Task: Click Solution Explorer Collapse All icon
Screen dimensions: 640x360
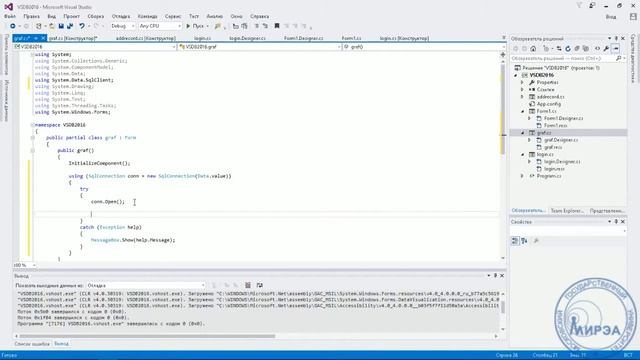Action: [x=577, y=49]
